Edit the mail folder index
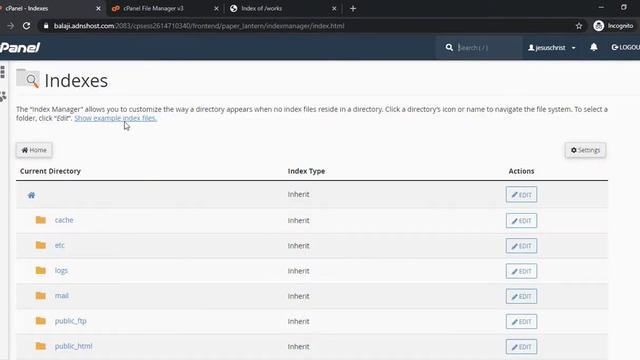Image resolution: width=640 pixels, height=360 pixels. coord(521,296)
